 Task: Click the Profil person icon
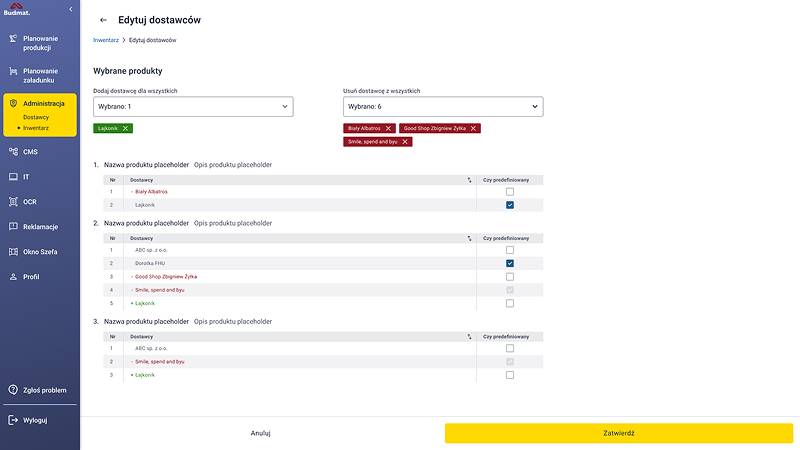coord(13,277)
